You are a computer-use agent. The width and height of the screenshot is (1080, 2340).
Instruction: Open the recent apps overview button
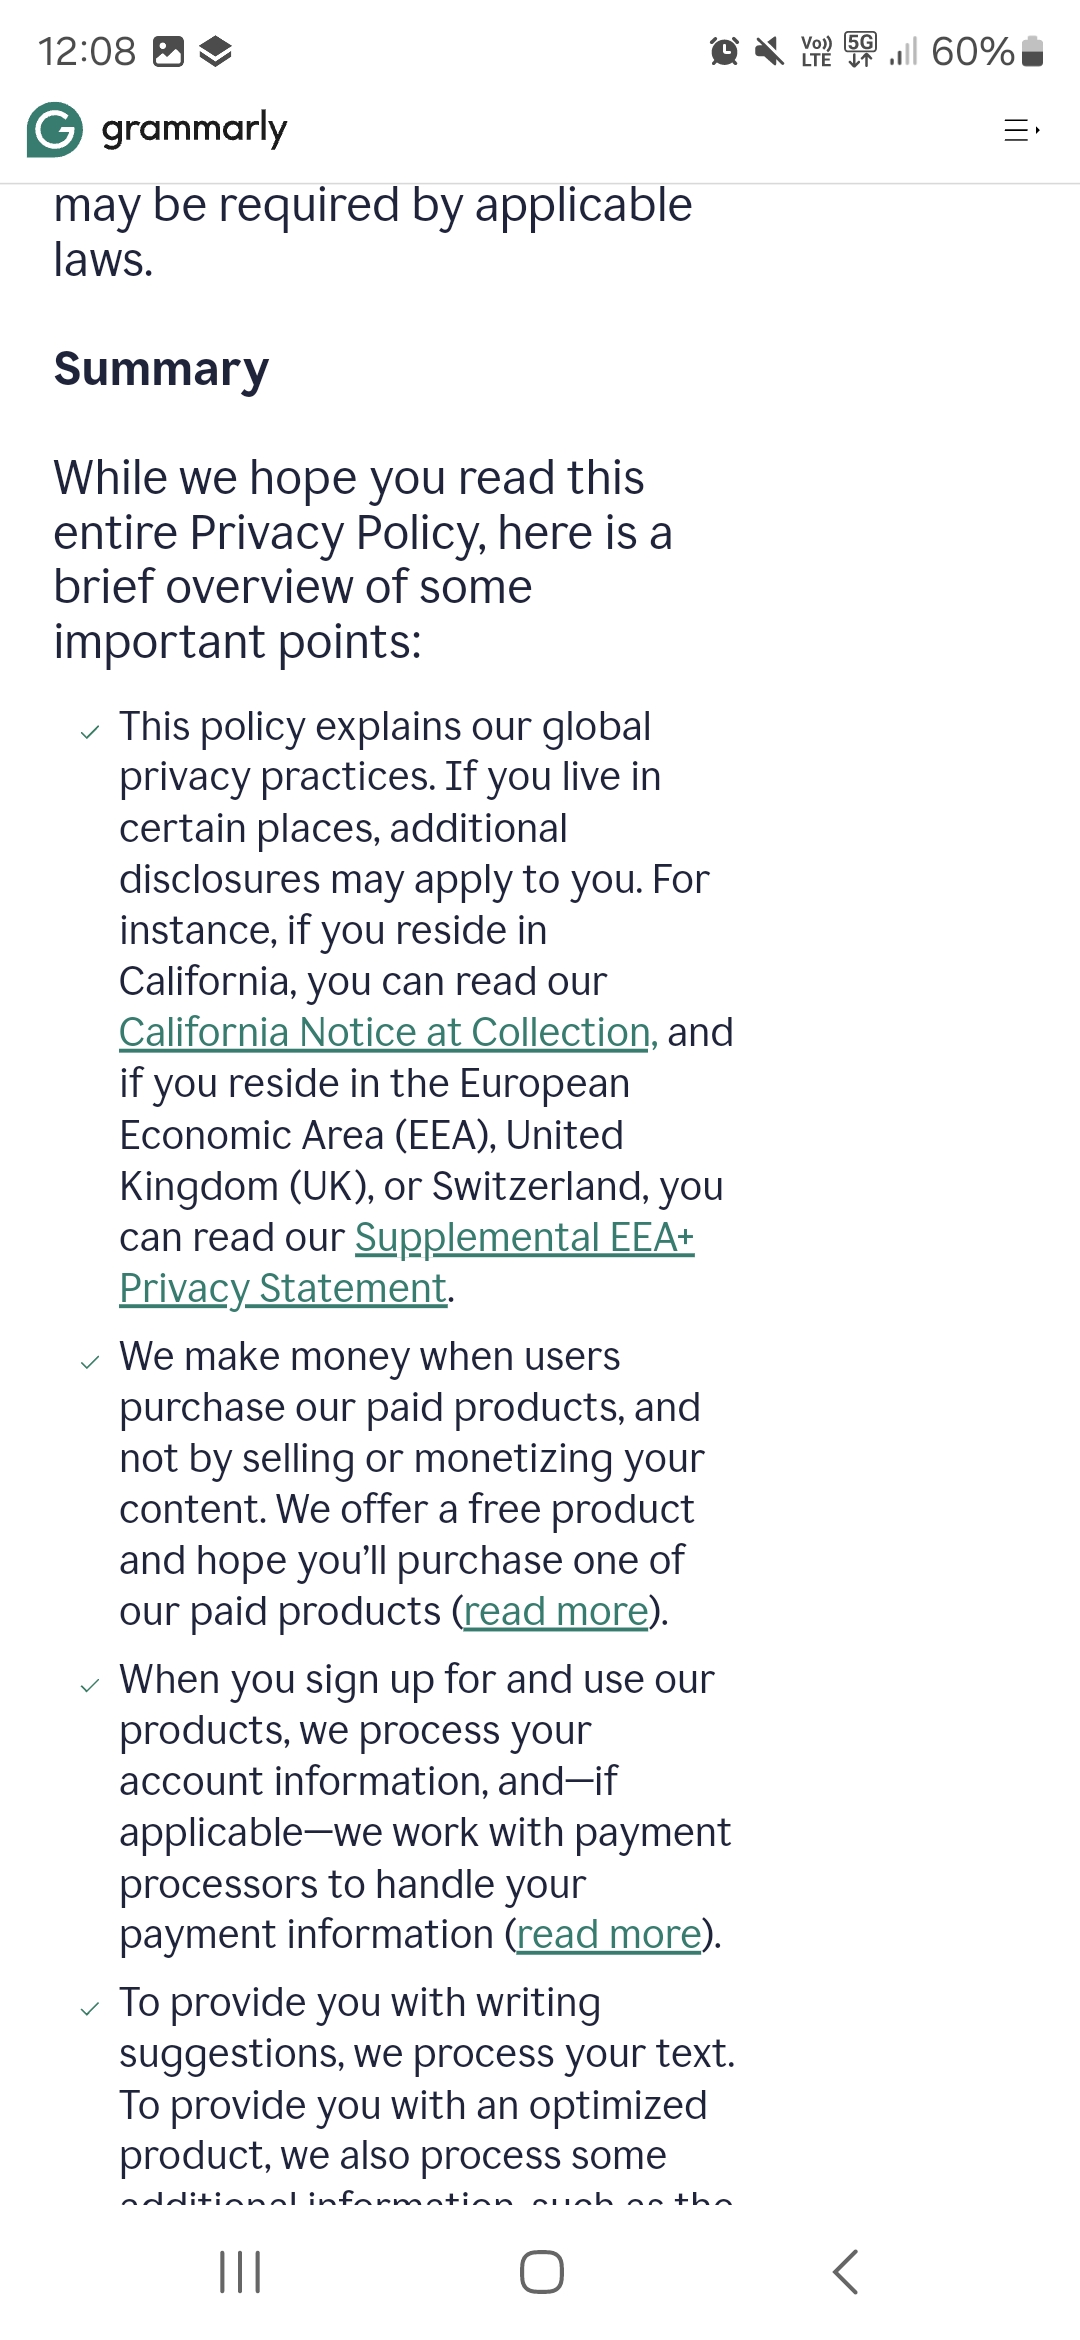[x=240, y=2272]
